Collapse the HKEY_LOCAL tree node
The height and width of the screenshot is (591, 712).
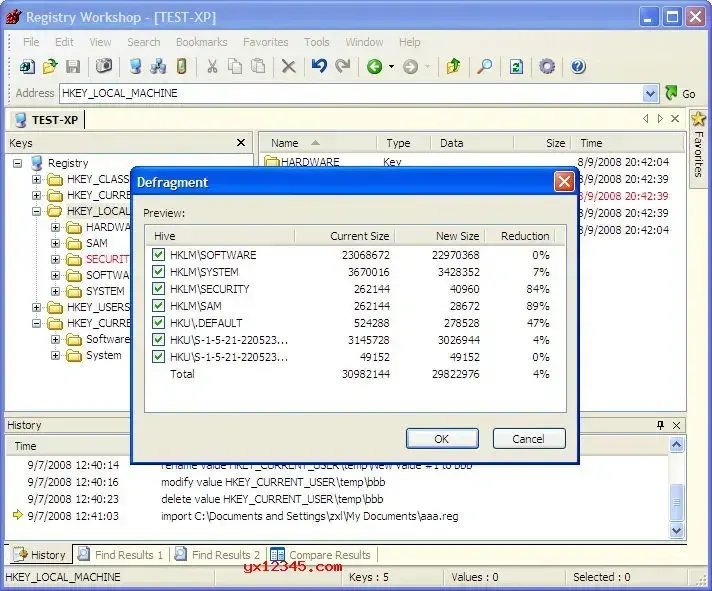[36, 211]
